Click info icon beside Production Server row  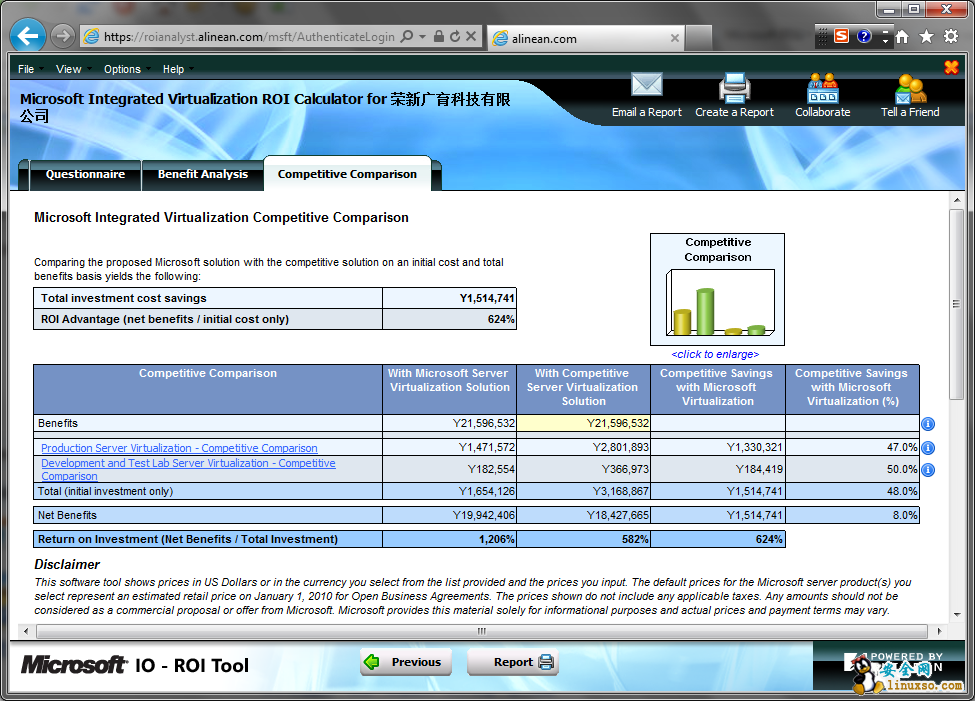[928, 448]
